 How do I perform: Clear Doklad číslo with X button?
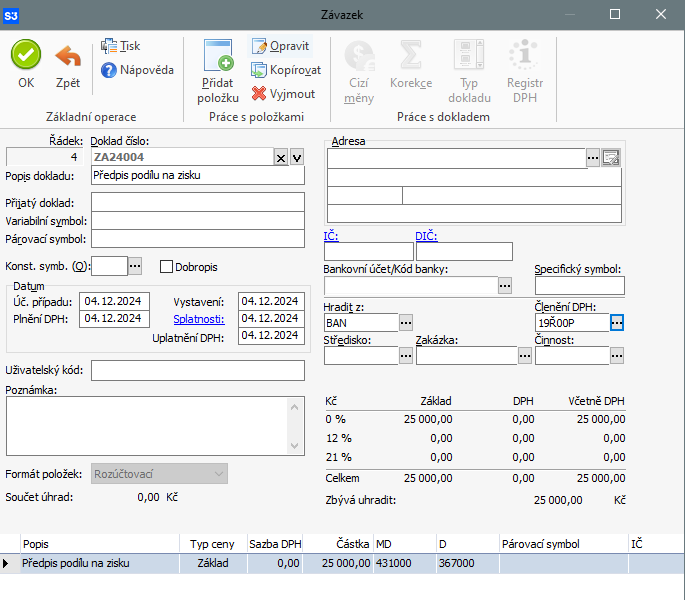(281, 158)
